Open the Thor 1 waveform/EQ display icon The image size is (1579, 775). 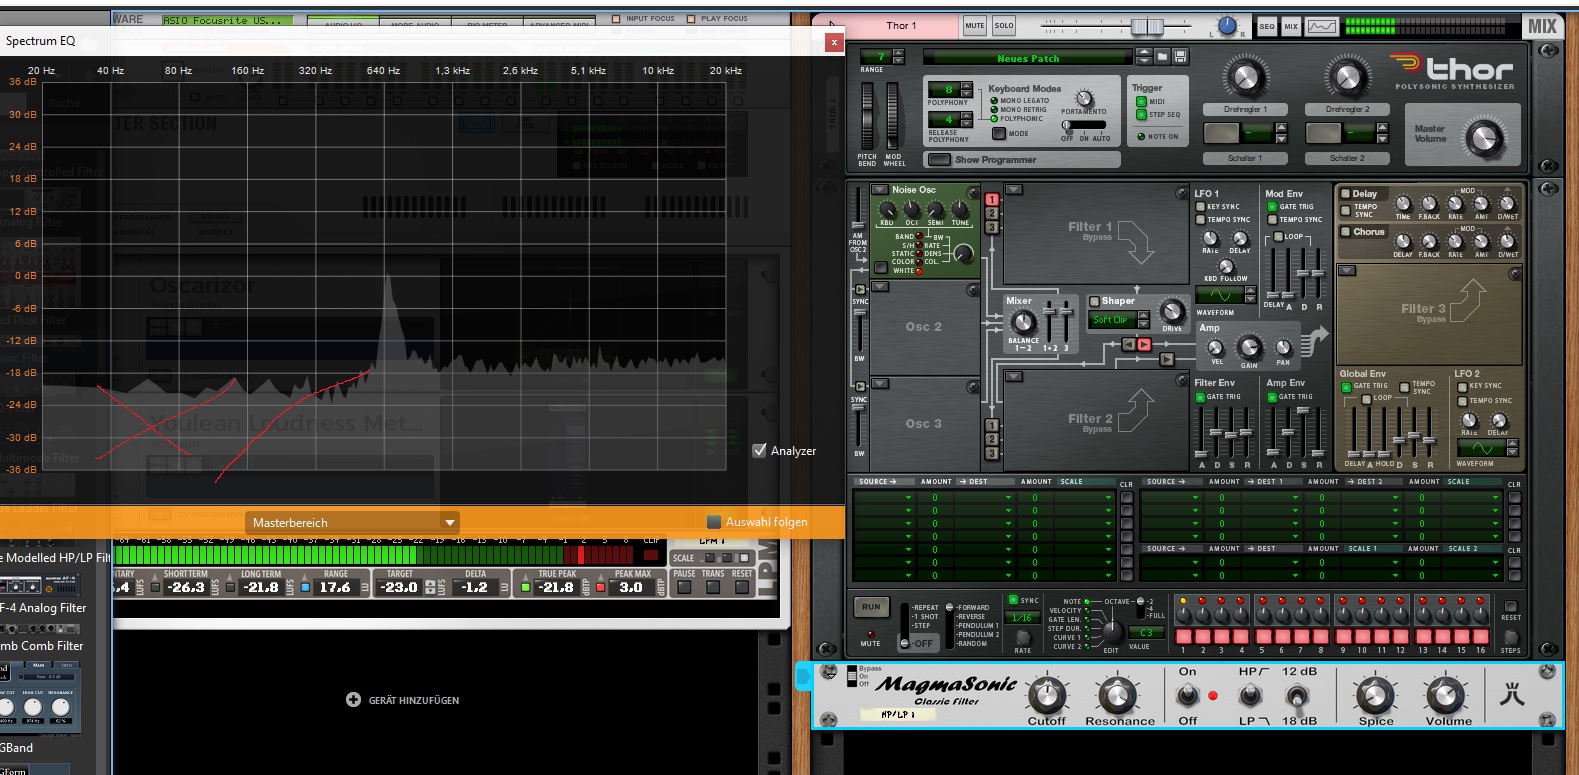(x=1321, y=27)
